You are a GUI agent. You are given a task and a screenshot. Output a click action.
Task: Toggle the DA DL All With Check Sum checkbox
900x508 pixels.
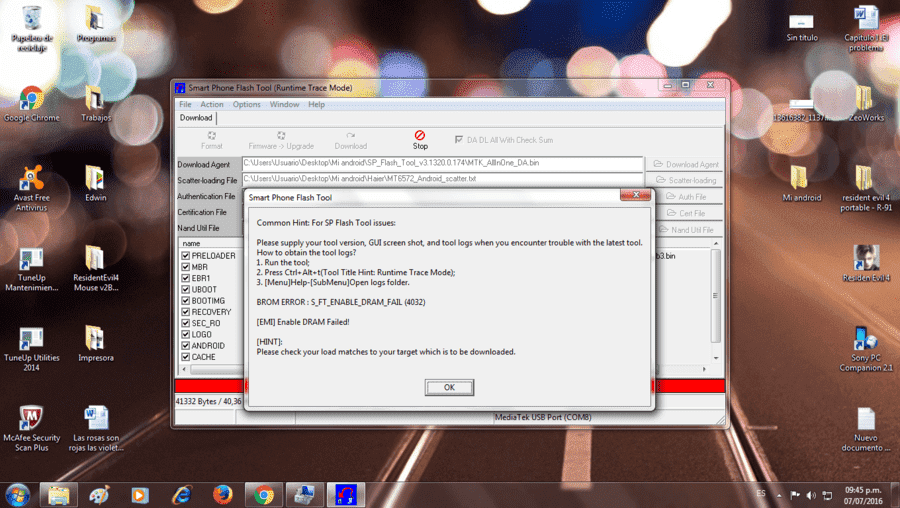(459, 139)
